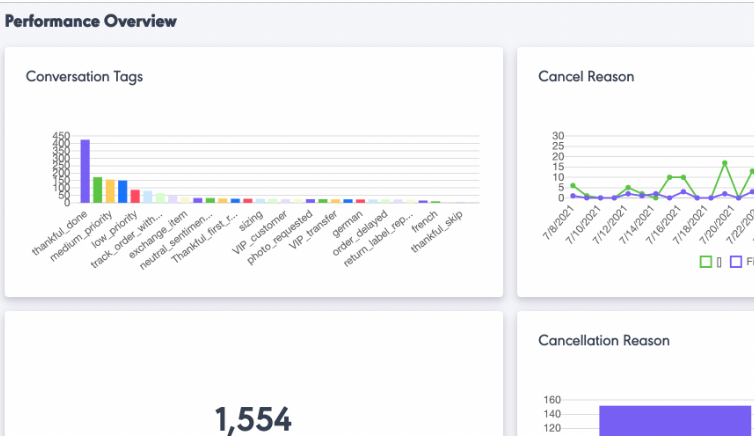Click the yellow third bar in Conversation Tags
Screen dimensions: 754x436
(110, 191)
